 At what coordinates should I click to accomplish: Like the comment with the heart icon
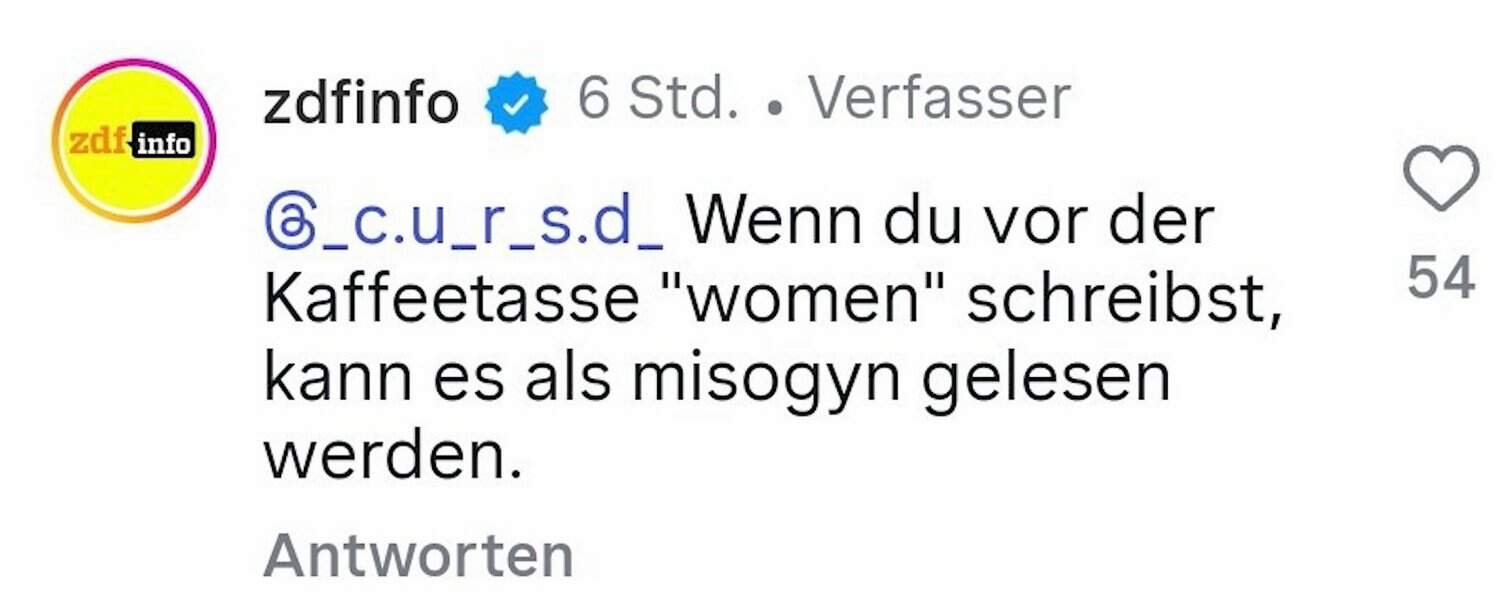[1441, 178]
